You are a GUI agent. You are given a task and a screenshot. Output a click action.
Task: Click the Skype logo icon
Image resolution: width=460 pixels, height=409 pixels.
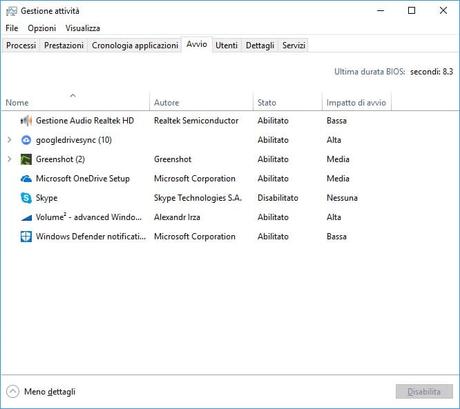(x=26, y=198)
